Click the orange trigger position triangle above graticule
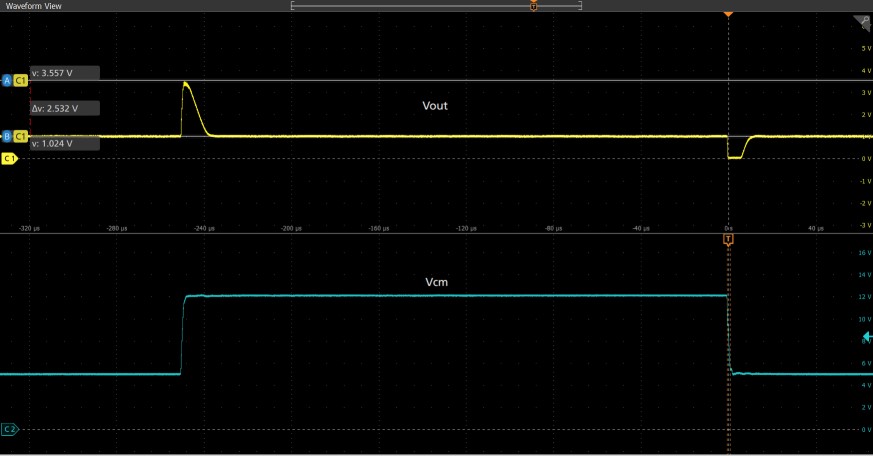This screenshot has height=456, width=873. 728,14
